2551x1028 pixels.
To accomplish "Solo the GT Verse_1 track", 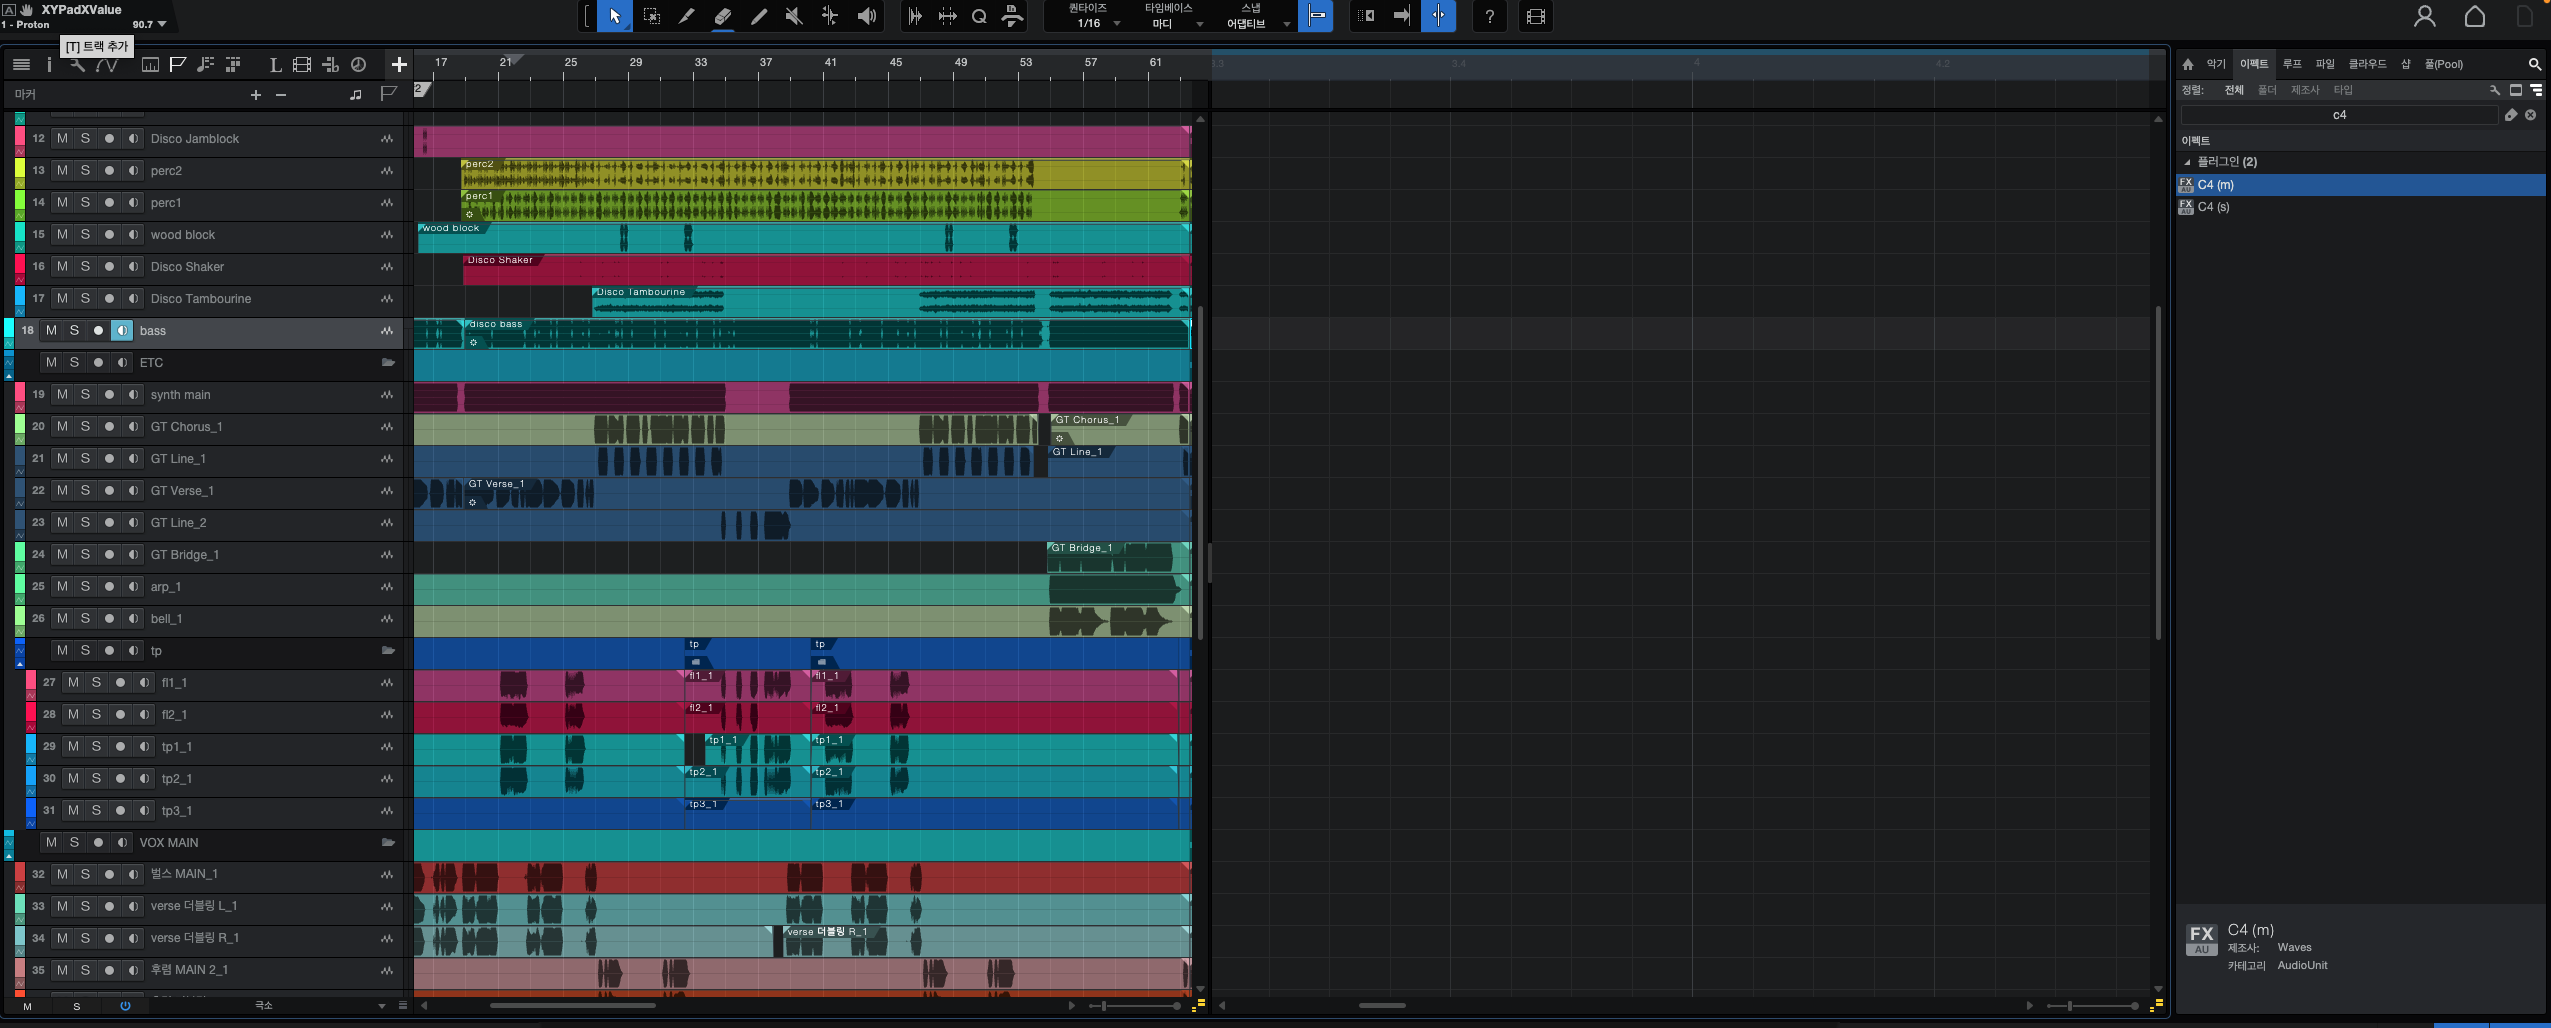I will [85, 490].
